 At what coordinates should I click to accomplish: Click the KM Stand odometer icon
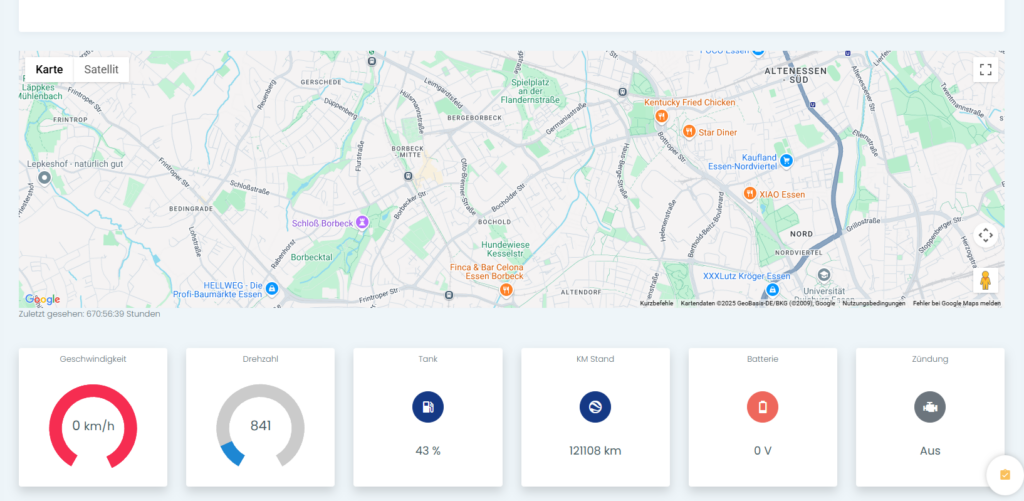(x=595, y=407)
